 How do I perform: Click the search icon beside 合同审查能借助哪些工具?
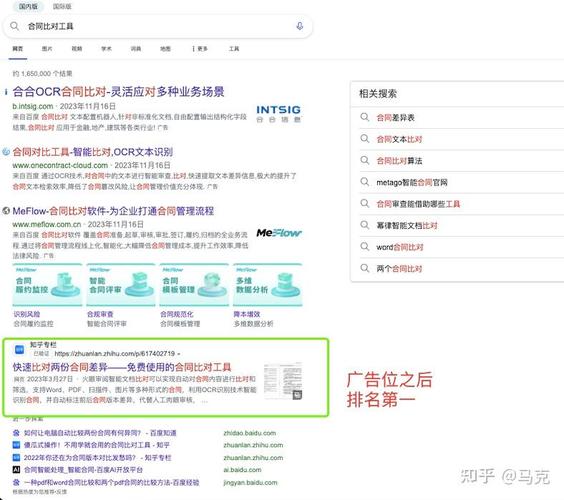pyautogui.click(x=365, y=204)
